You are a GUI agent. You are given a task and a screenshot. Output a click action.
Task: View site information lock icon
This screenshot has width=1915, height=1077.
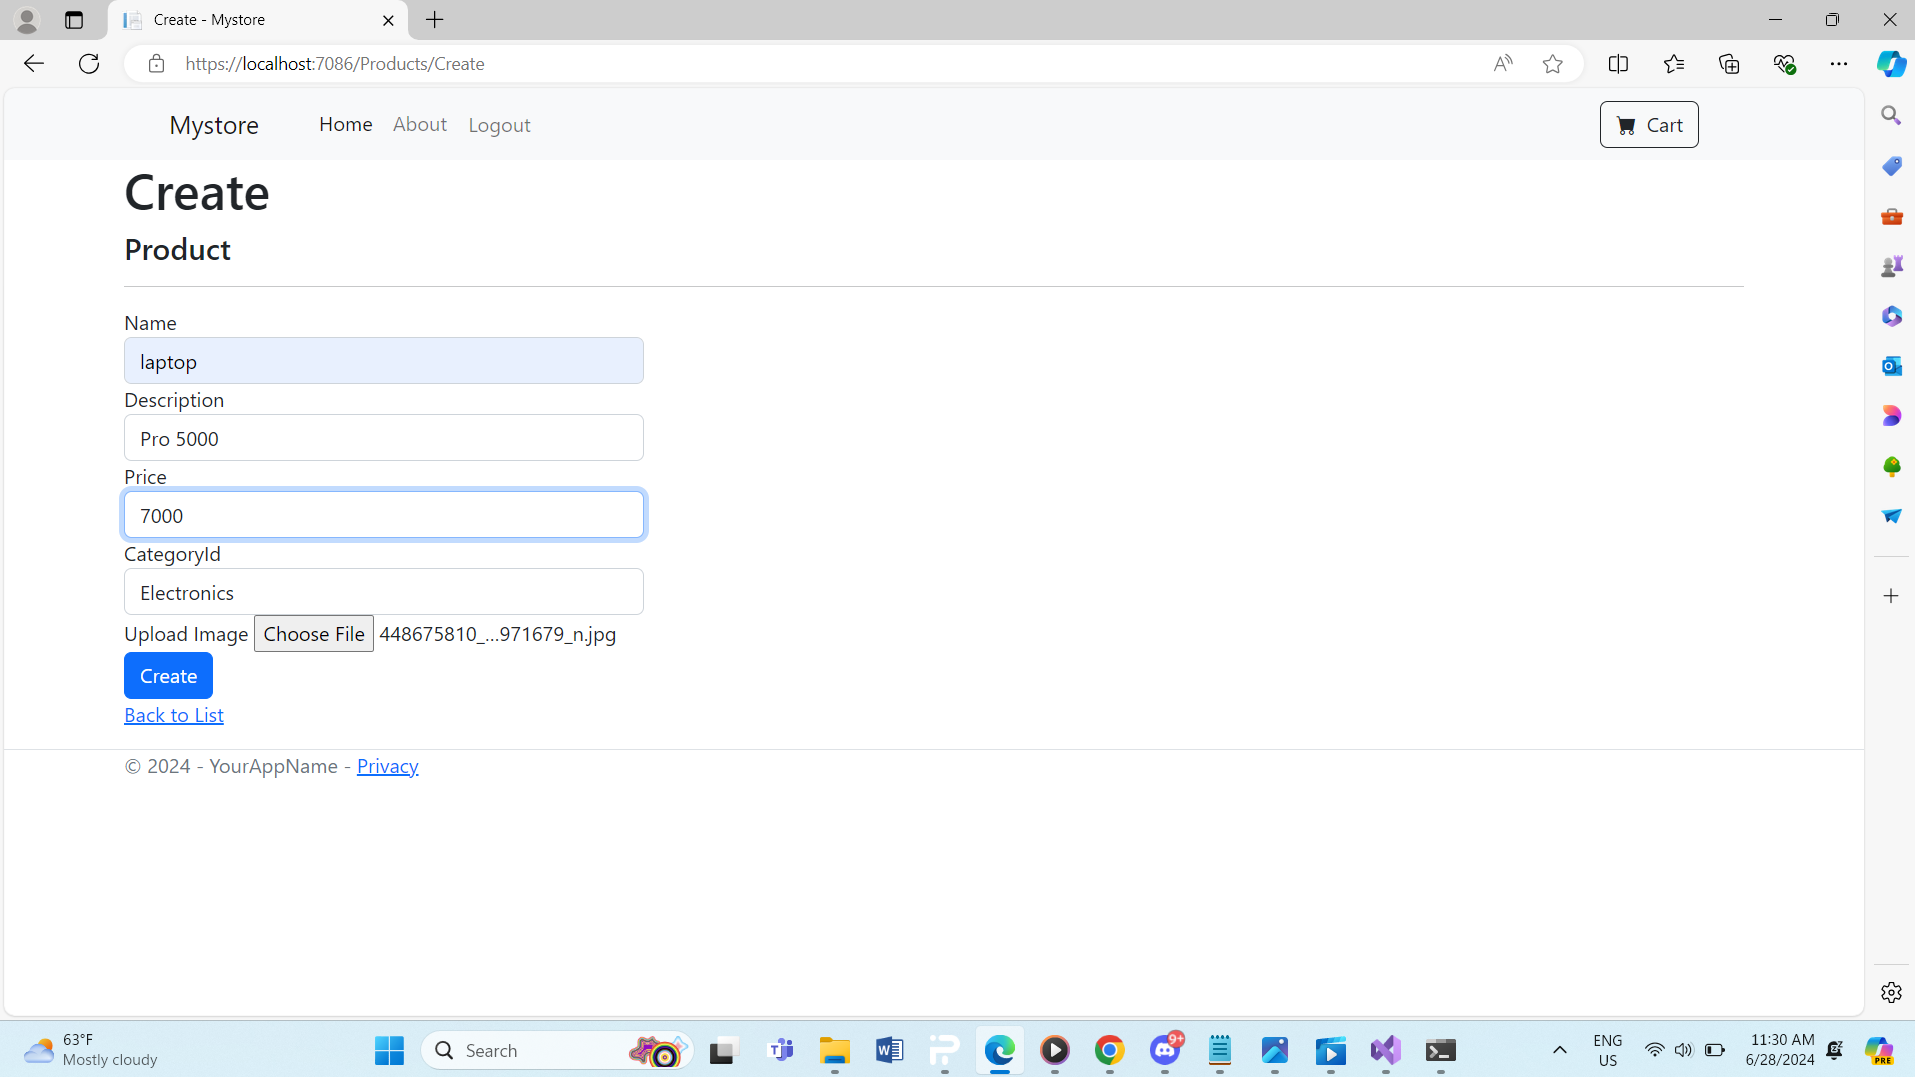click(156, 64)
